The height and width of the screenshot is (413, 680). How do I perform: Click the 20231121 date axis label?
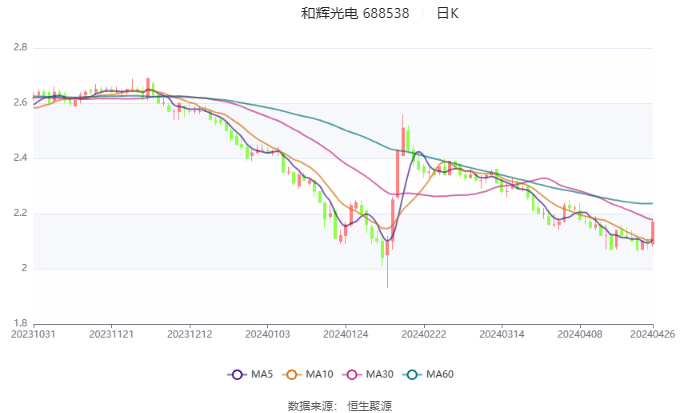[x=111, y=334]
